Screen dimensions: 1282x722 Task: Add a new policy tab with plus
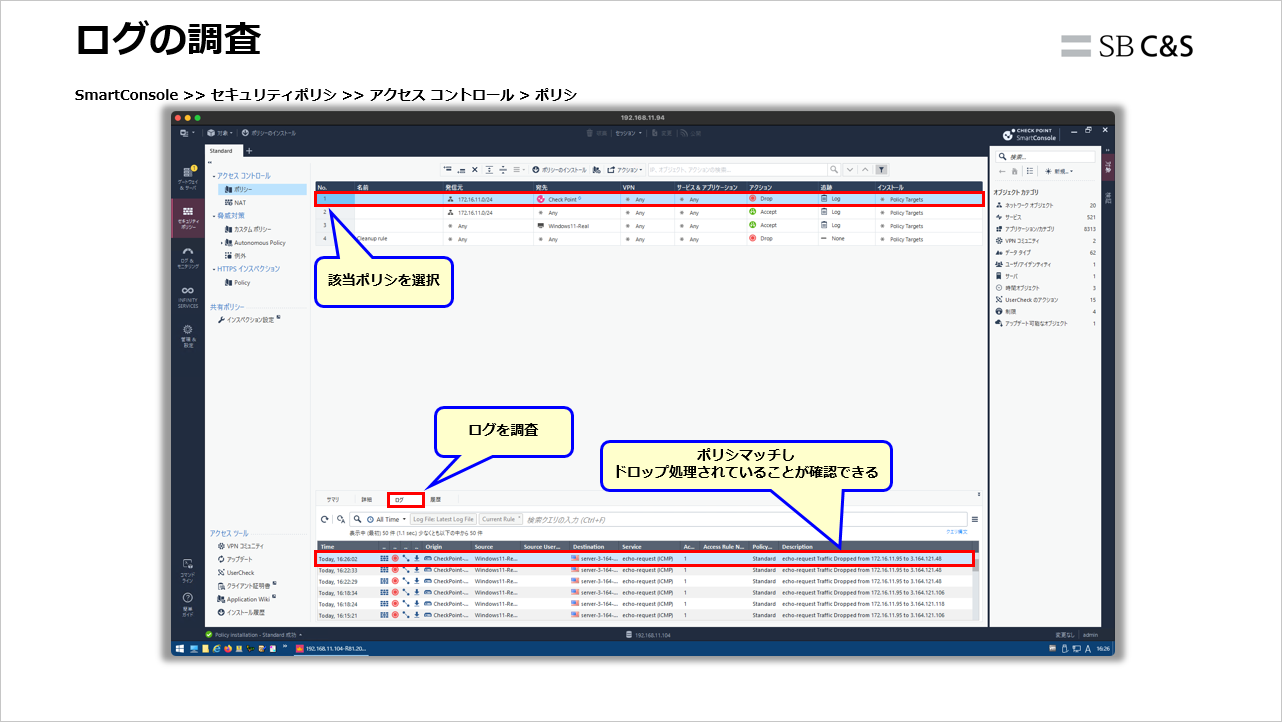click(x=248, y=151)
